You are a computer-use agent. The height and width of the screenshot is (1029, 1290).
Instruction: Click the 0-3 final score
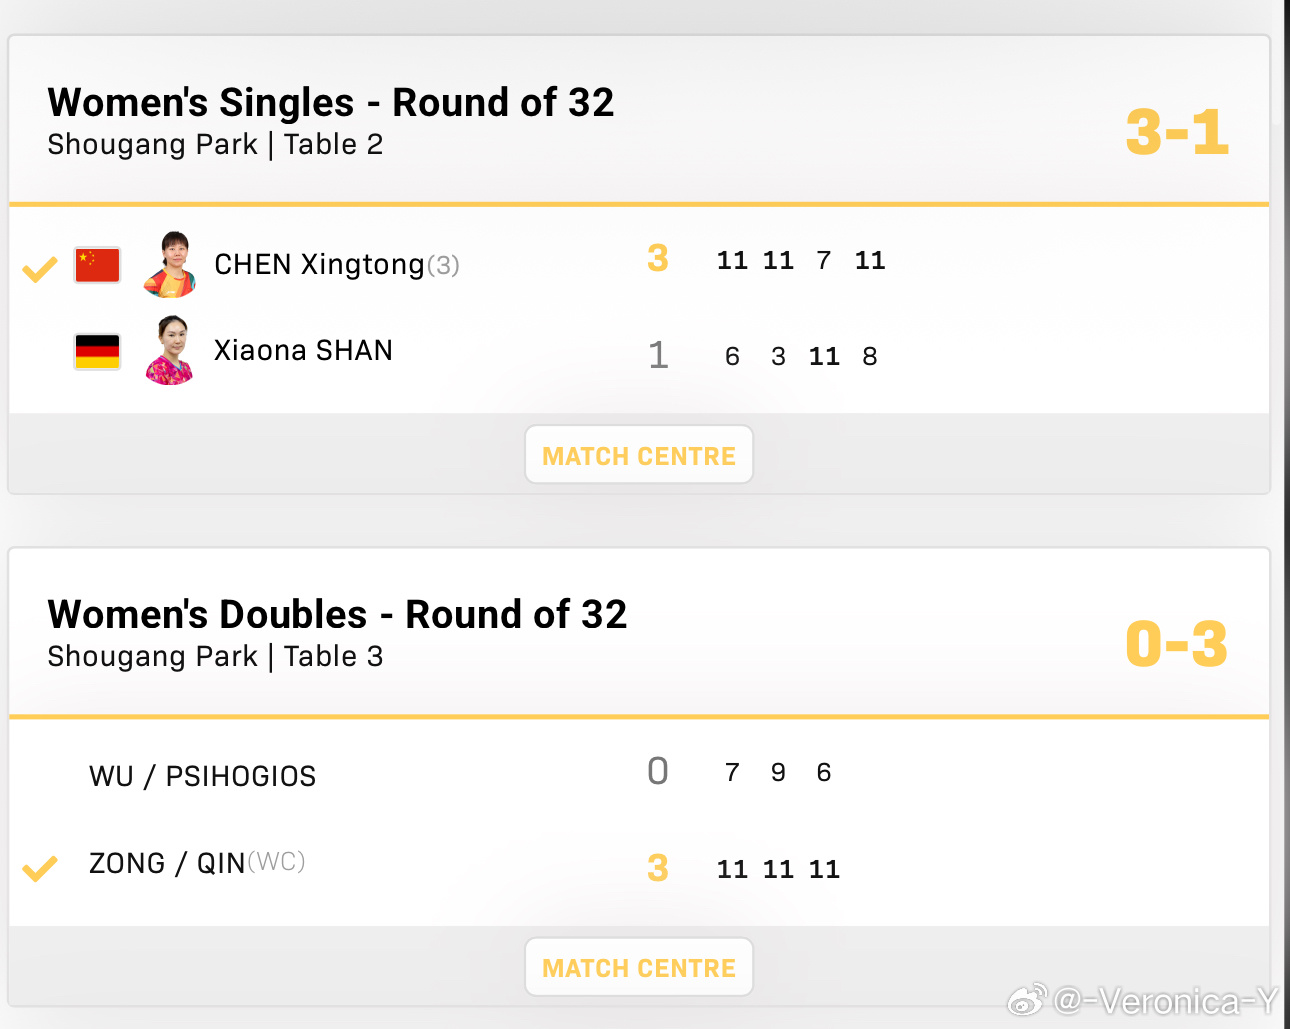click(x=1177, y=644)
